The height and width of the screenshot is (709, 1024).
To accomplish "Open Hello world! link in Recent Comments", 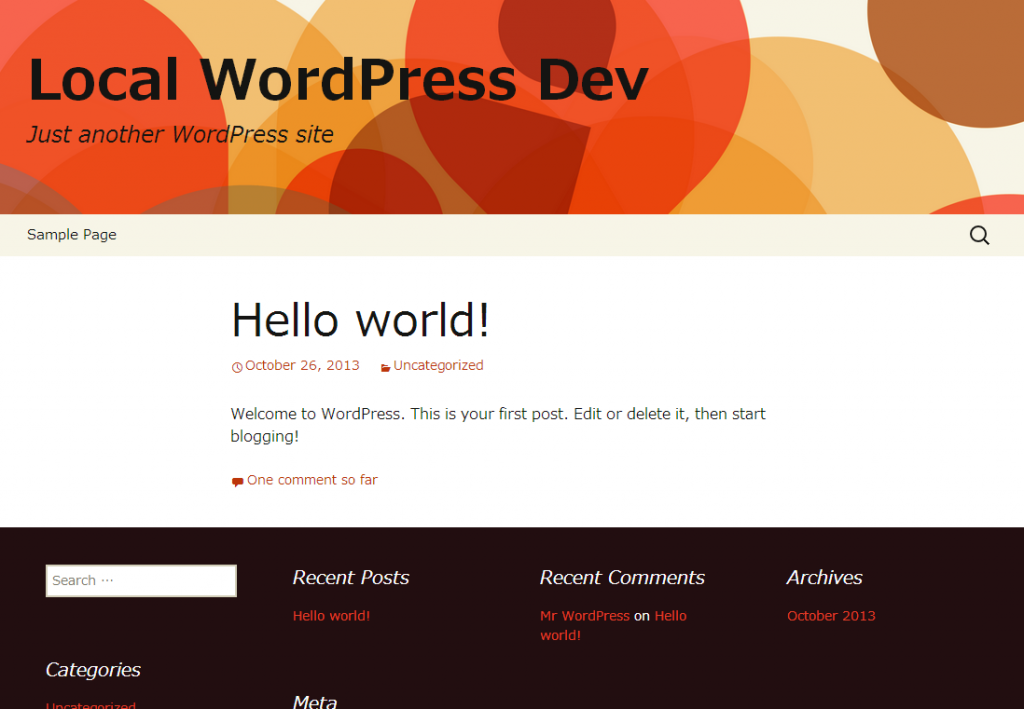I will coord(670,616).
